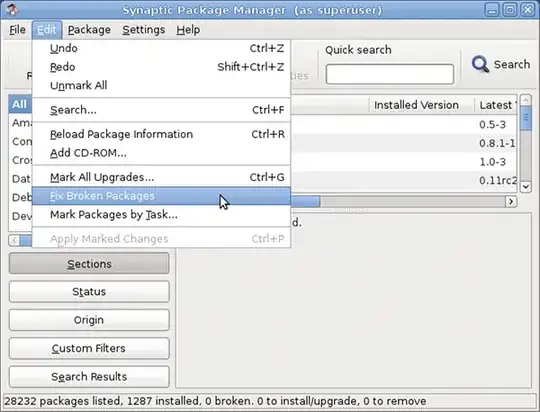This screenshot has width=540, height=412.
Task: Click the Synaptic app icon in title bar
Action: [12, 9]
